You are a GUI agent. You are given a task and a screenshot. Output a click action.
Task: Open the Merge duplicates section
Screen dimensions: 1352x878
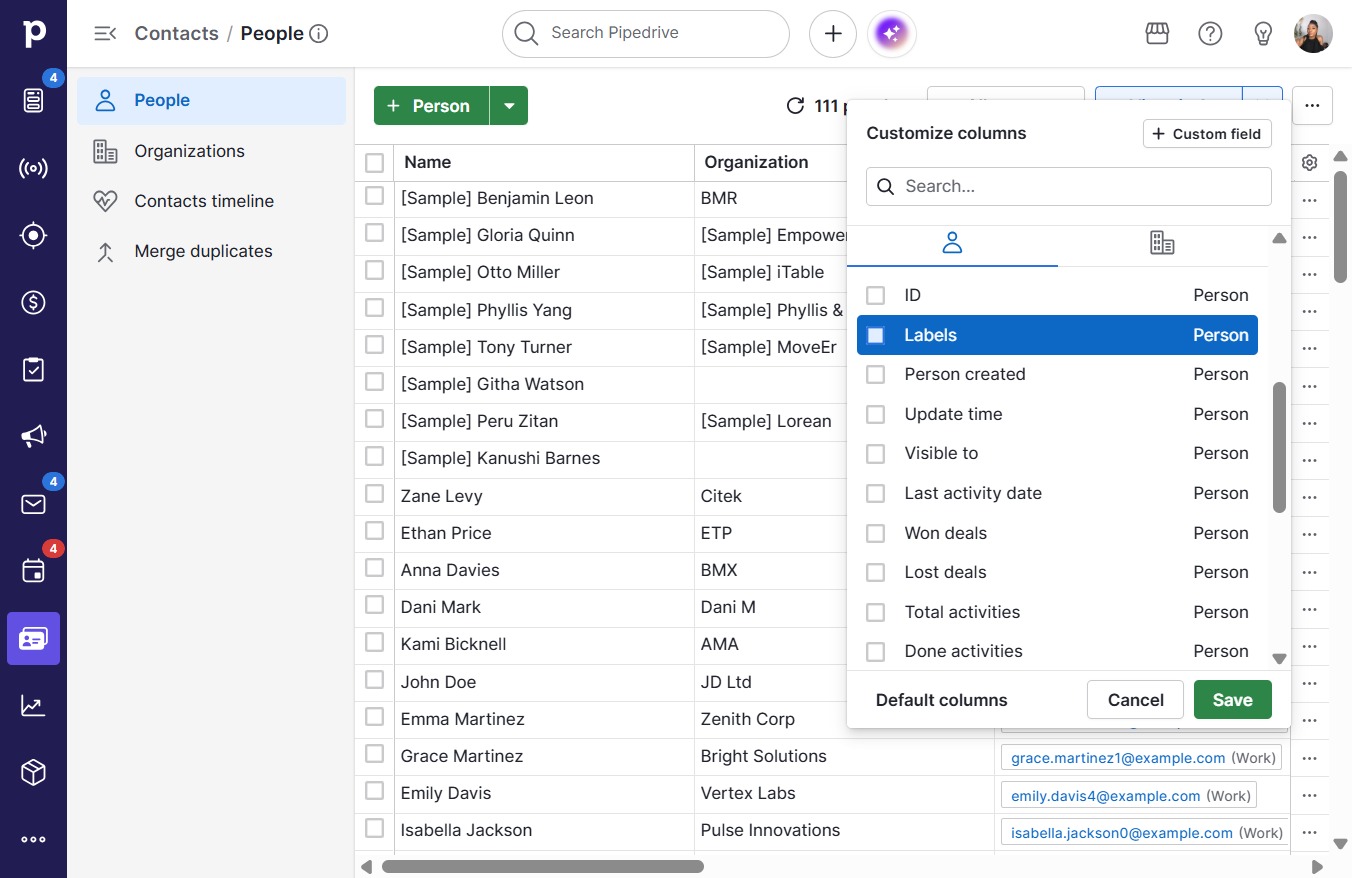[211, 251]
